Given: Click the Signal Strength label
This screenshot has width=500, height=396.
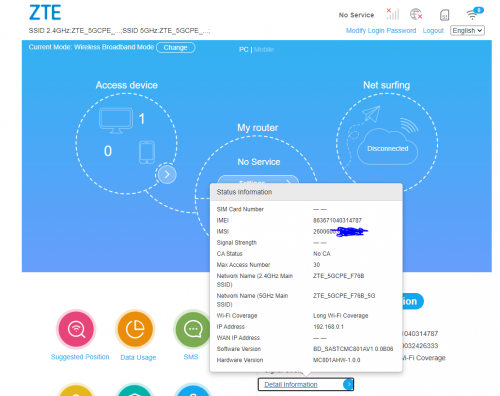Looking at the screenshot, I should [237, 243].
